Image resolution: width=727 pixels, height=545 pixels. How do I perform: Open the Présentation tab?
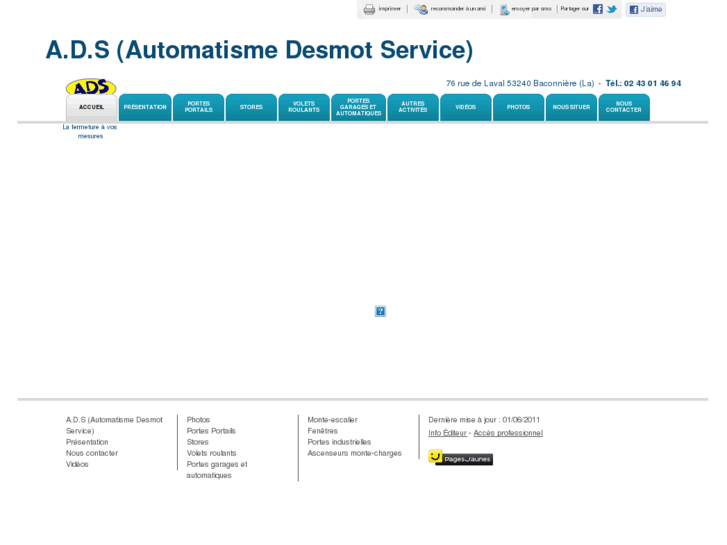145,107
